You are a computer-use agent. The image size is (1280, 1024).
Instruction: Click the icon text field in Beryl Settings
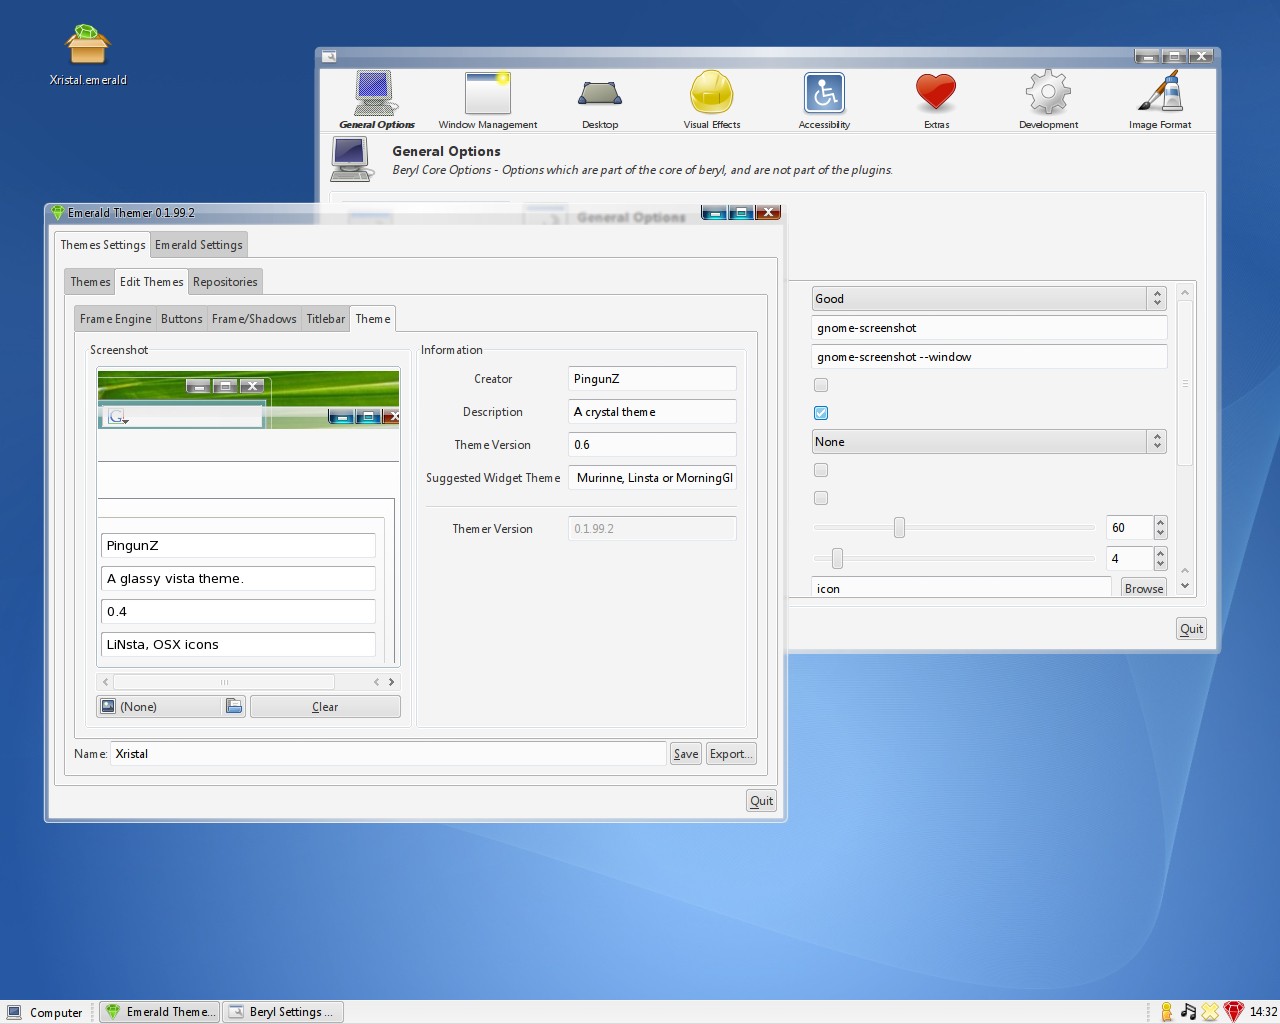961,588
